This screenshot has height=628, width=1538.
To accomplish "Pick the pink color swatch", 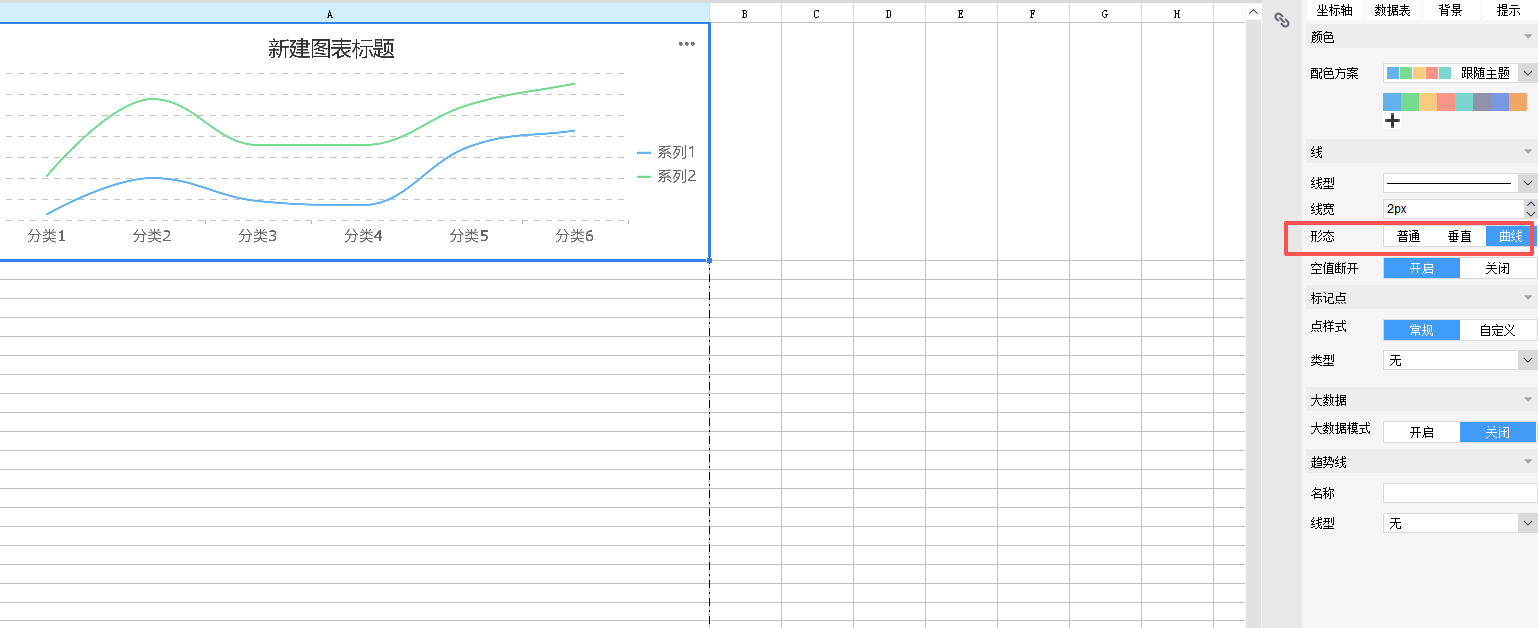I will tap(1446, 102).
